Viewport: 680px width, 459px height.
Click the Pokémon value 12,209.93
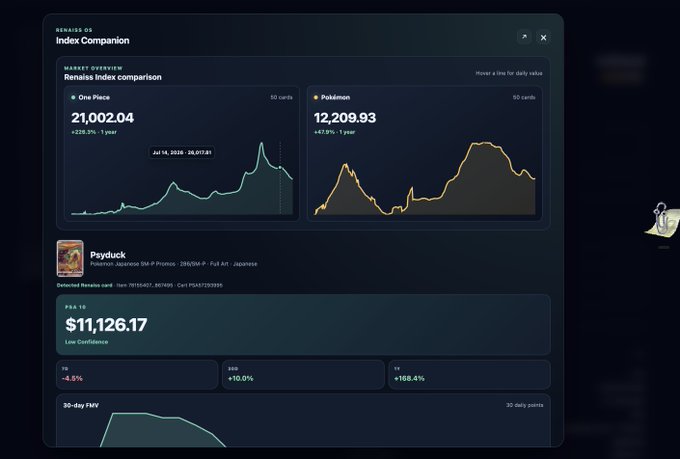coord(345,118)
